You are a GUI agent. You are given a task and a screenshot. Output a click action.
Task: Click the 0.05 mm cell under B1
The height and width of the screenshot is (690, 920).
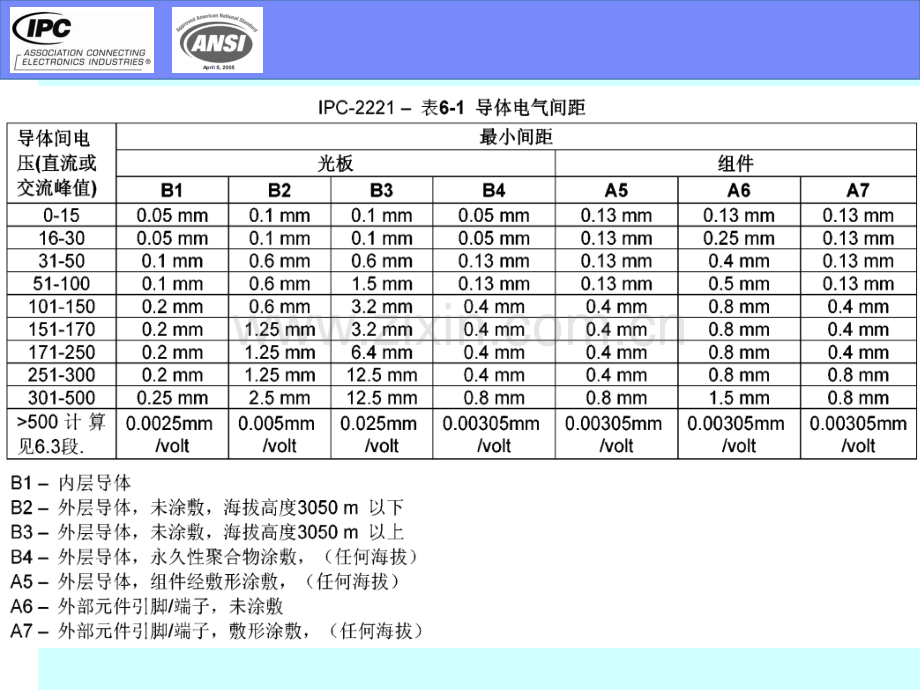(172, 215)
